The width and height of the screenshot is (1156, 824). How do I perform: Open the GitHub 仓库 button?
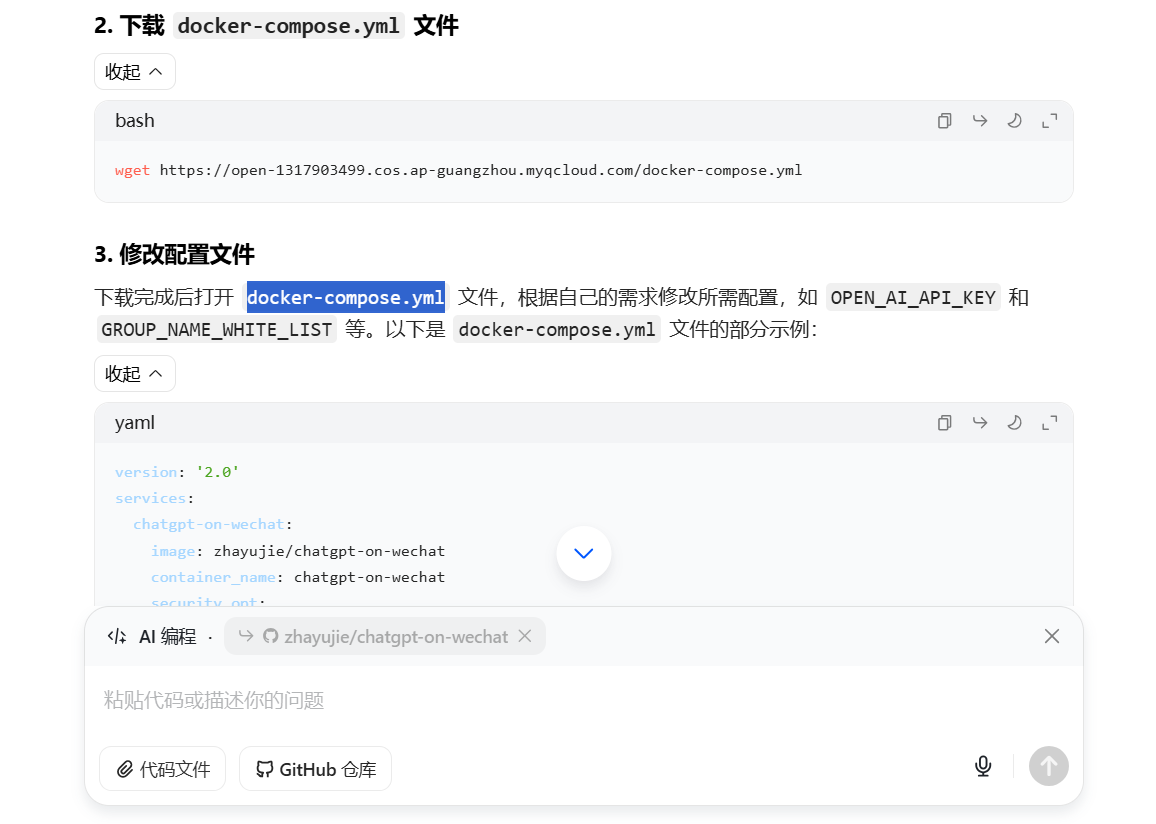(316, 769)
